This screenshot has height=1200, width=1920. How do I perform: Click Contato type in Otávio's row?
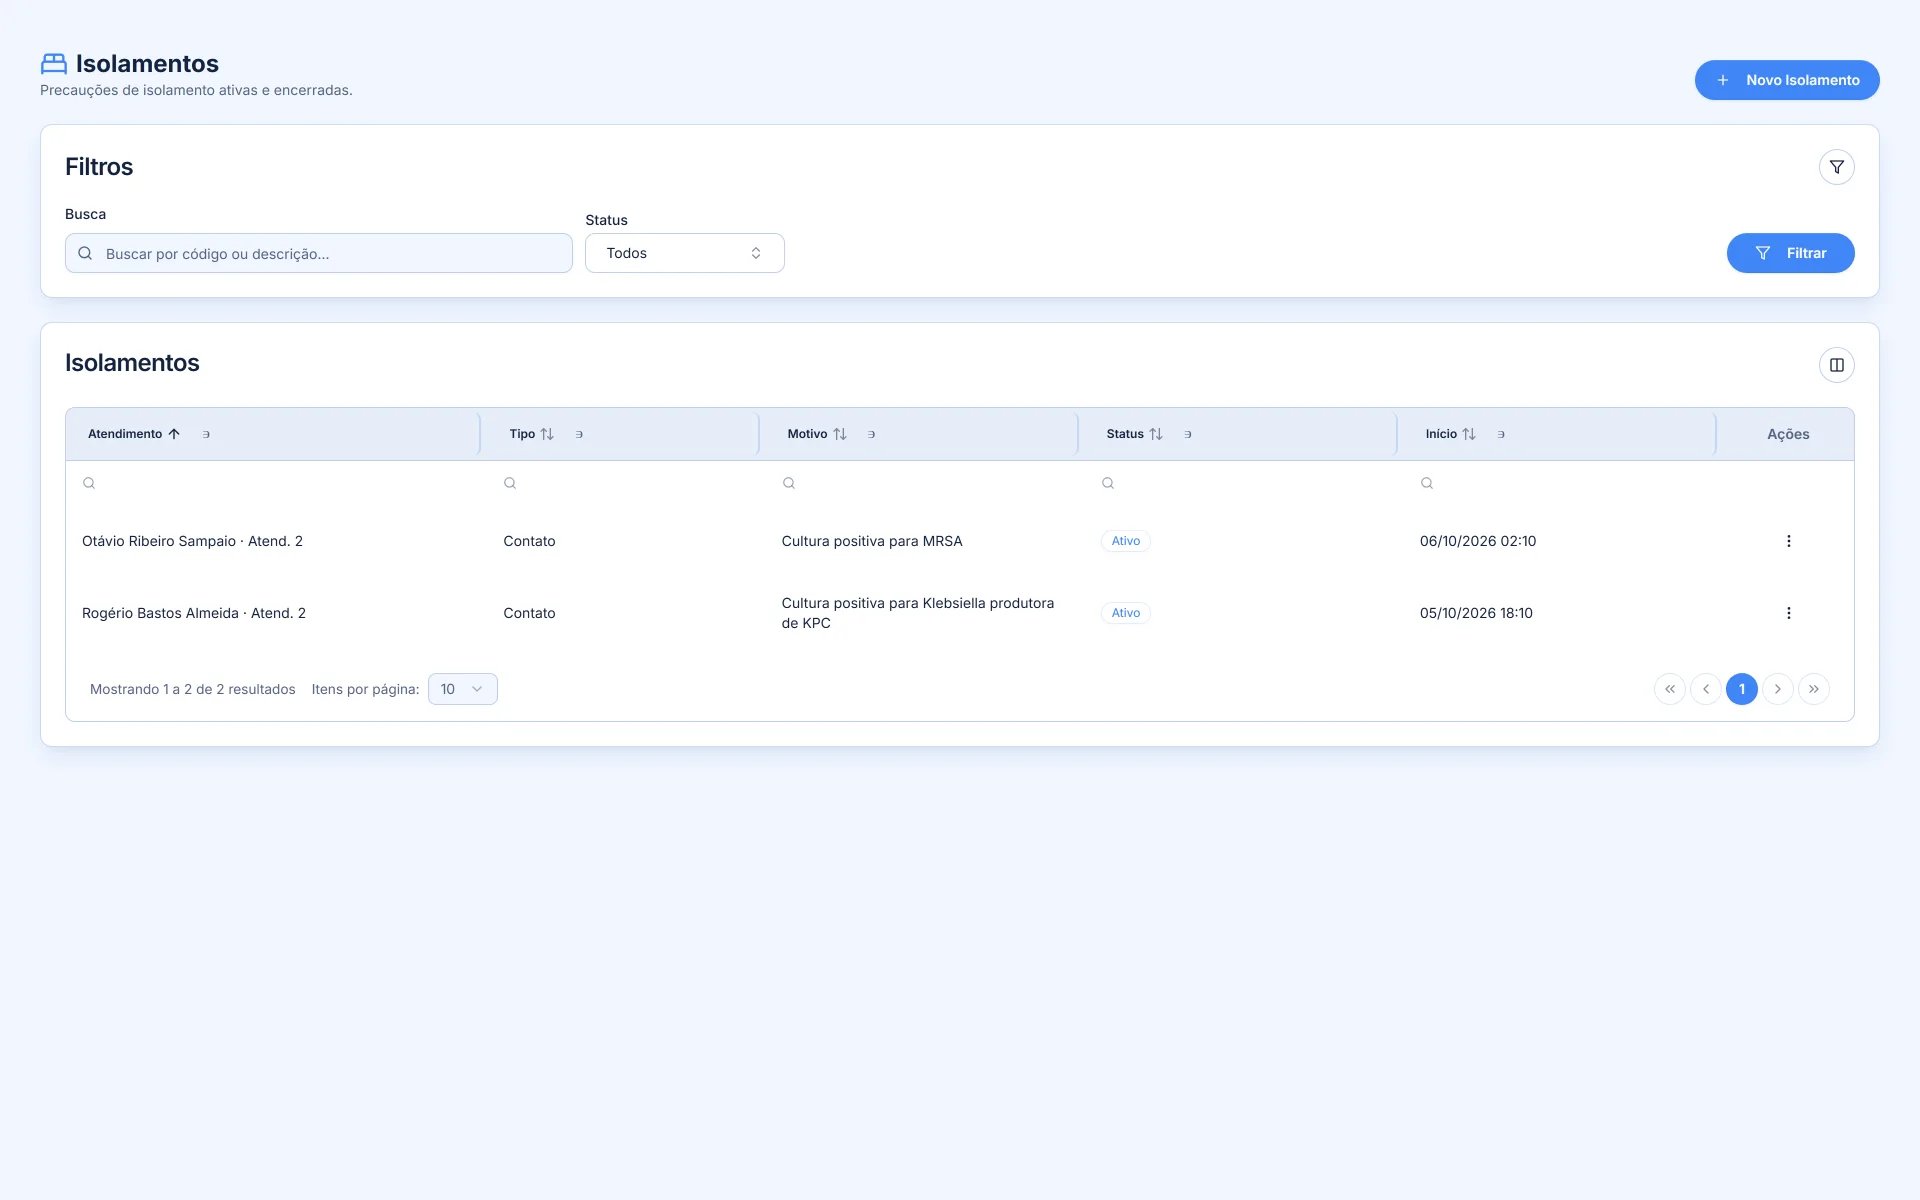tap(529, 541)
